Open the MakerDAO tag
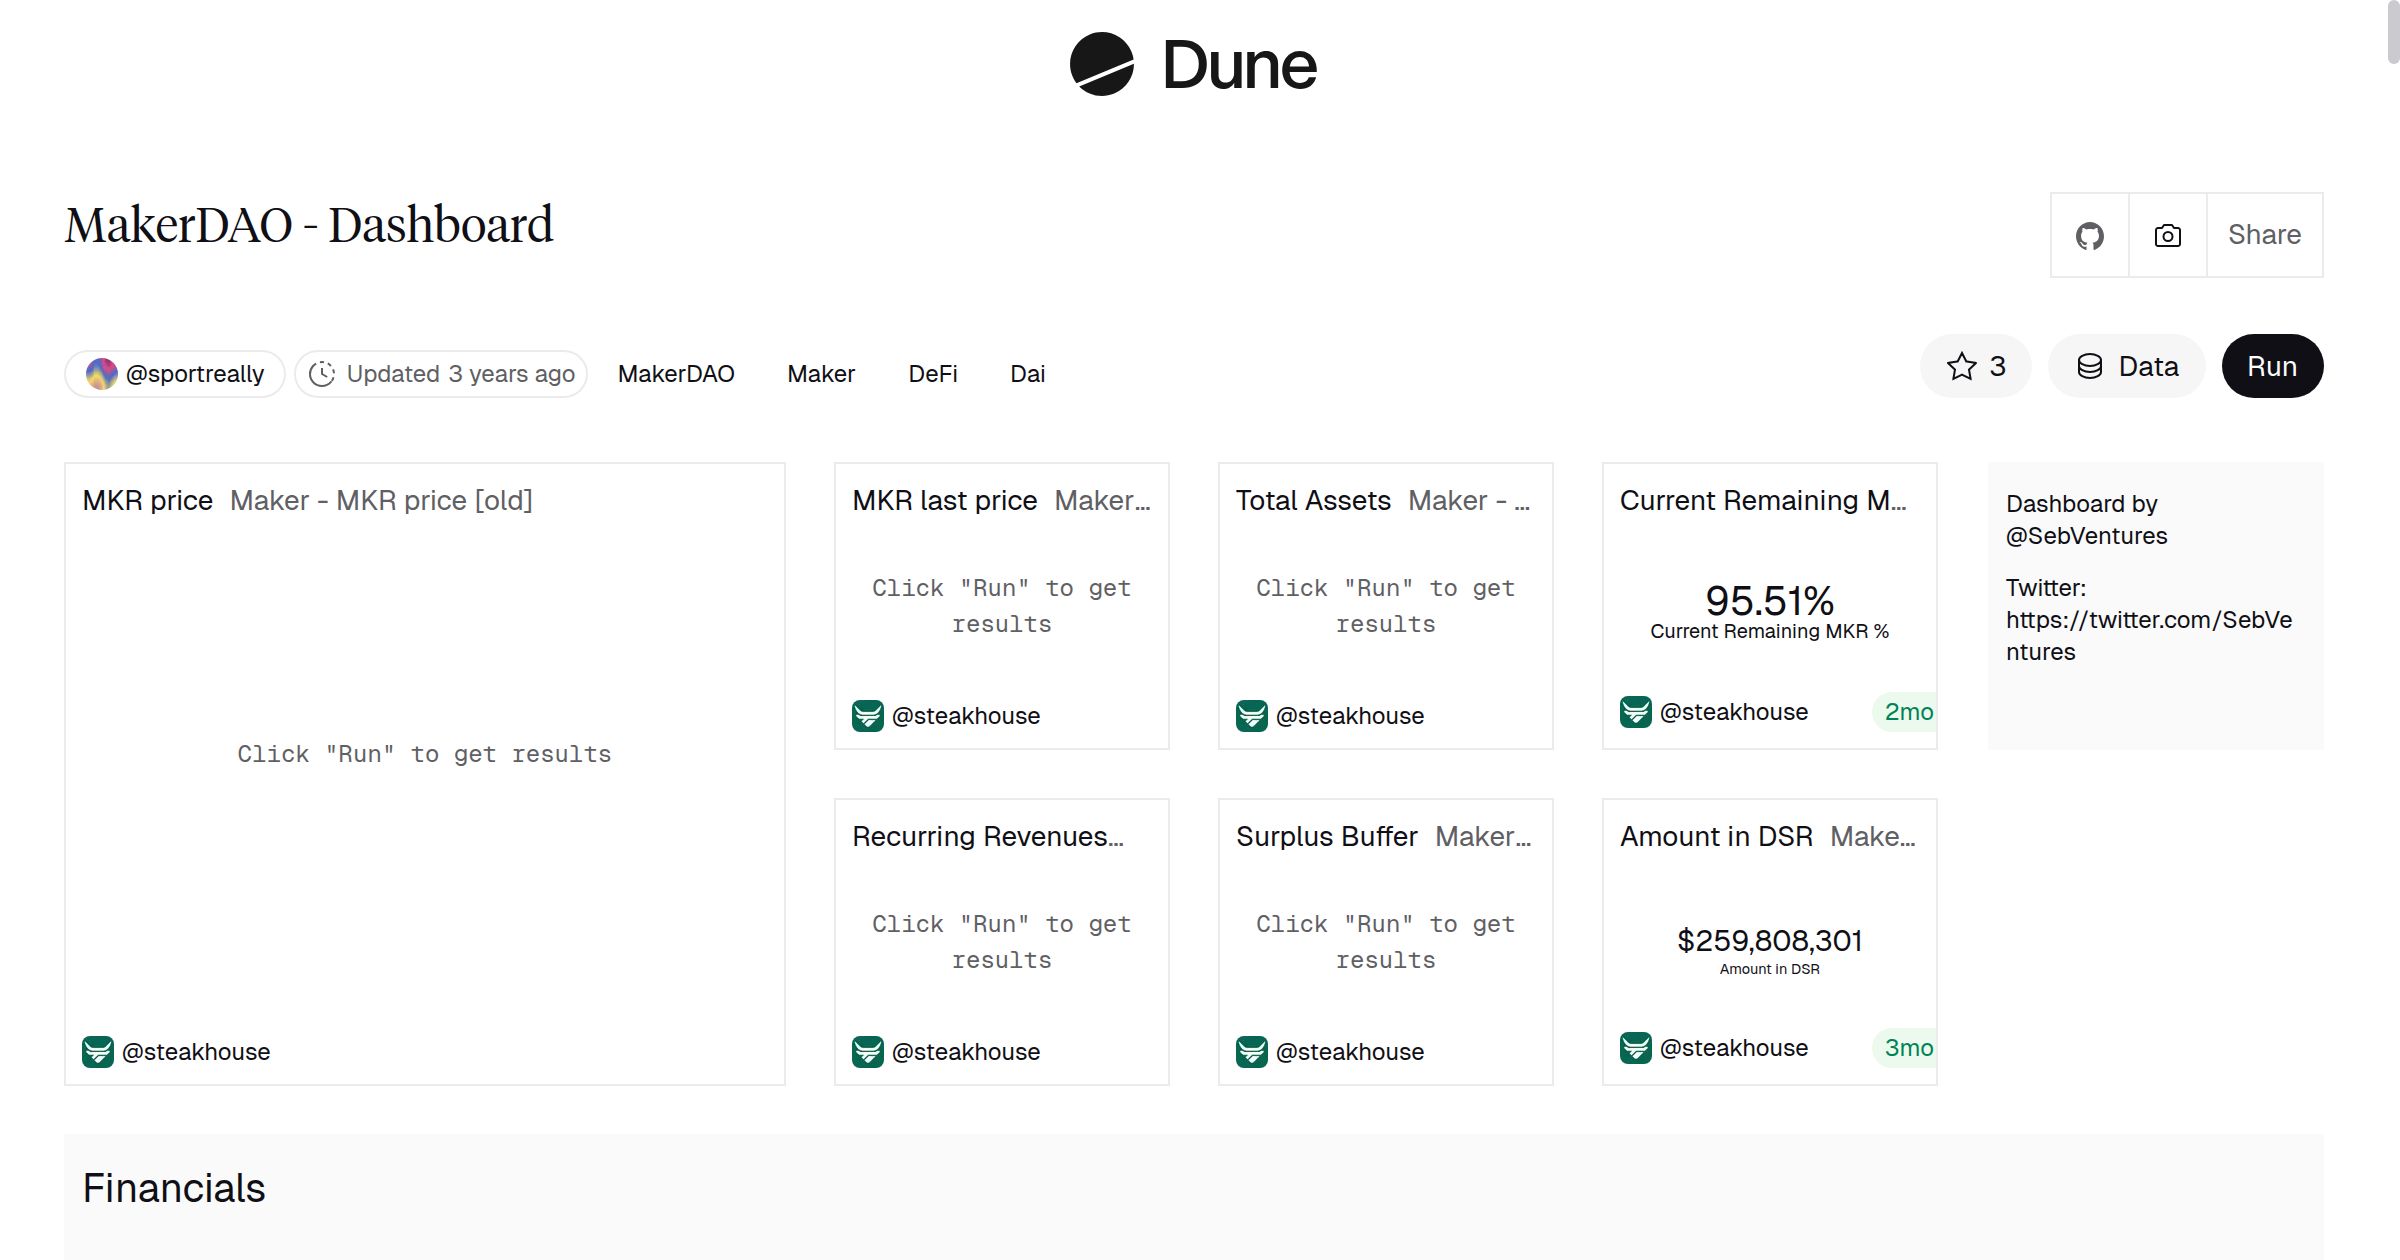The height and width of the screenshot is (1260, 2400). [676, 373]
